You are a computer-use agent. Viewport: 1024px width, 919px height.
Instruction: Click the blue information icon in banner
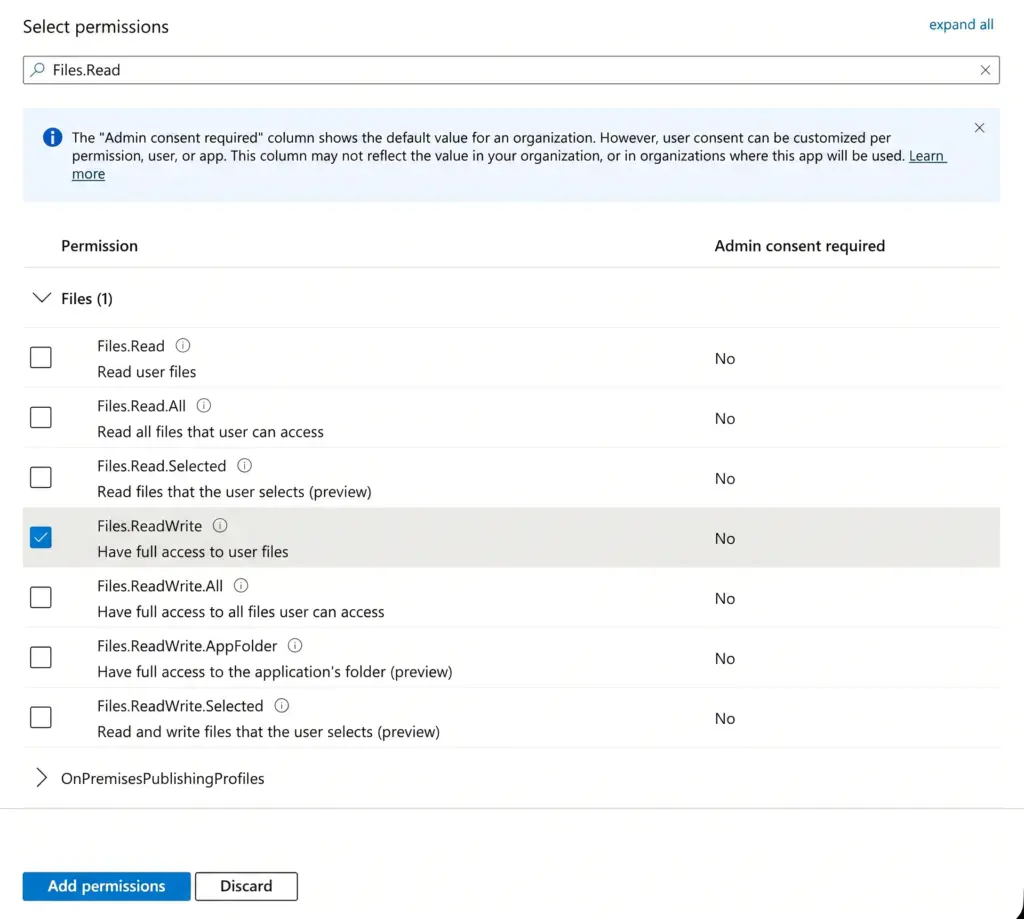click(x=52, y=137)
